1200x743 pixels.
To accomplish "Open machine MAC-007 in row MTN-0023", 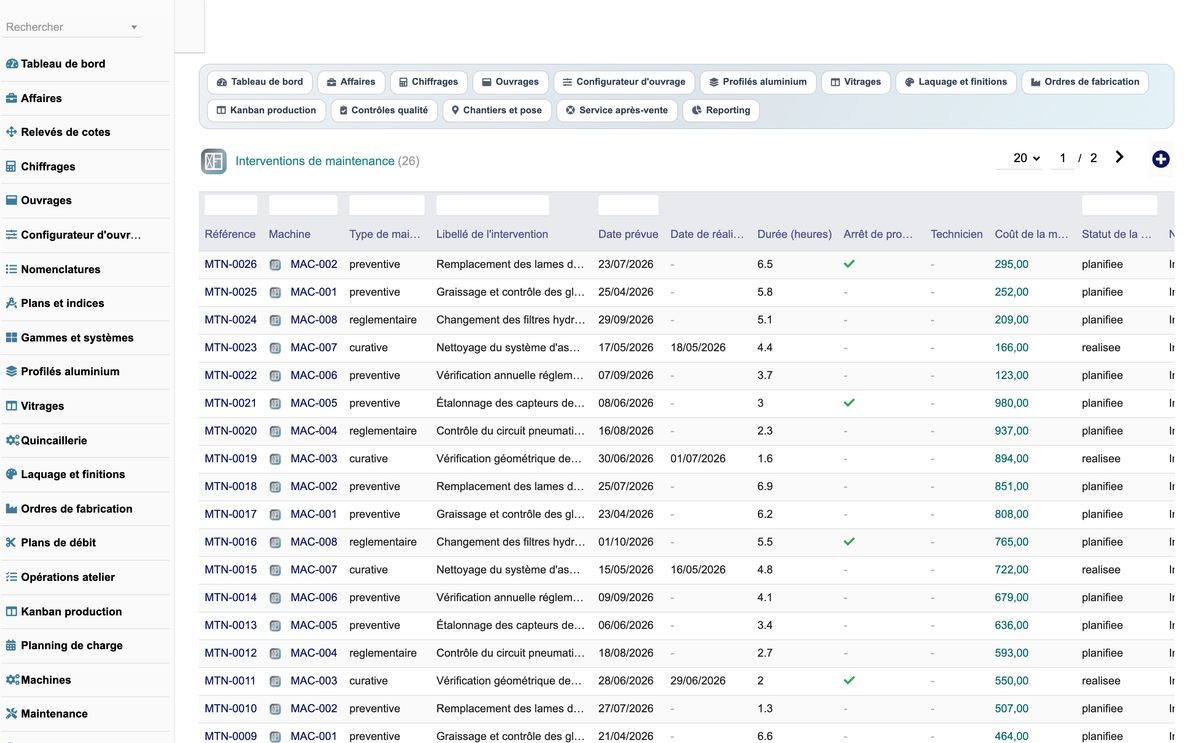I will tap(314, 348).
